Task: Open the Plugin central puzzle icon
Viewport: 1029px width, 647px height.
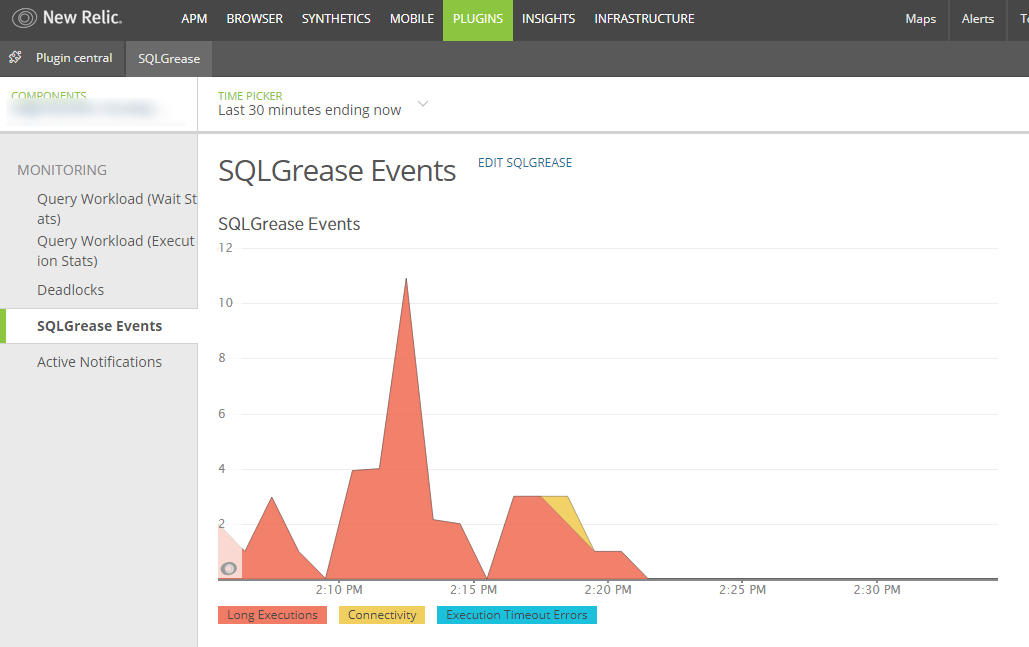Action: pos(15,57)
